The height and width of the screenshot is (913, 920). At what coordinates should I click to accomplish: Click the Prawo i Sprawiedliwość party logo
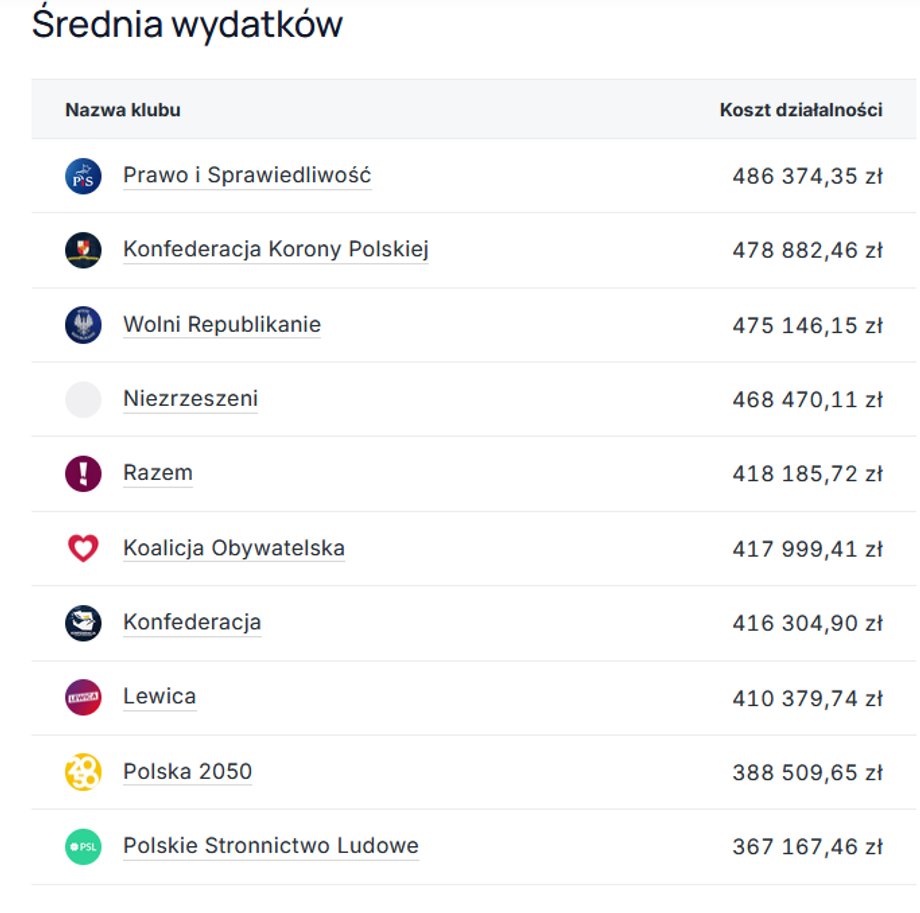point(84,175)
